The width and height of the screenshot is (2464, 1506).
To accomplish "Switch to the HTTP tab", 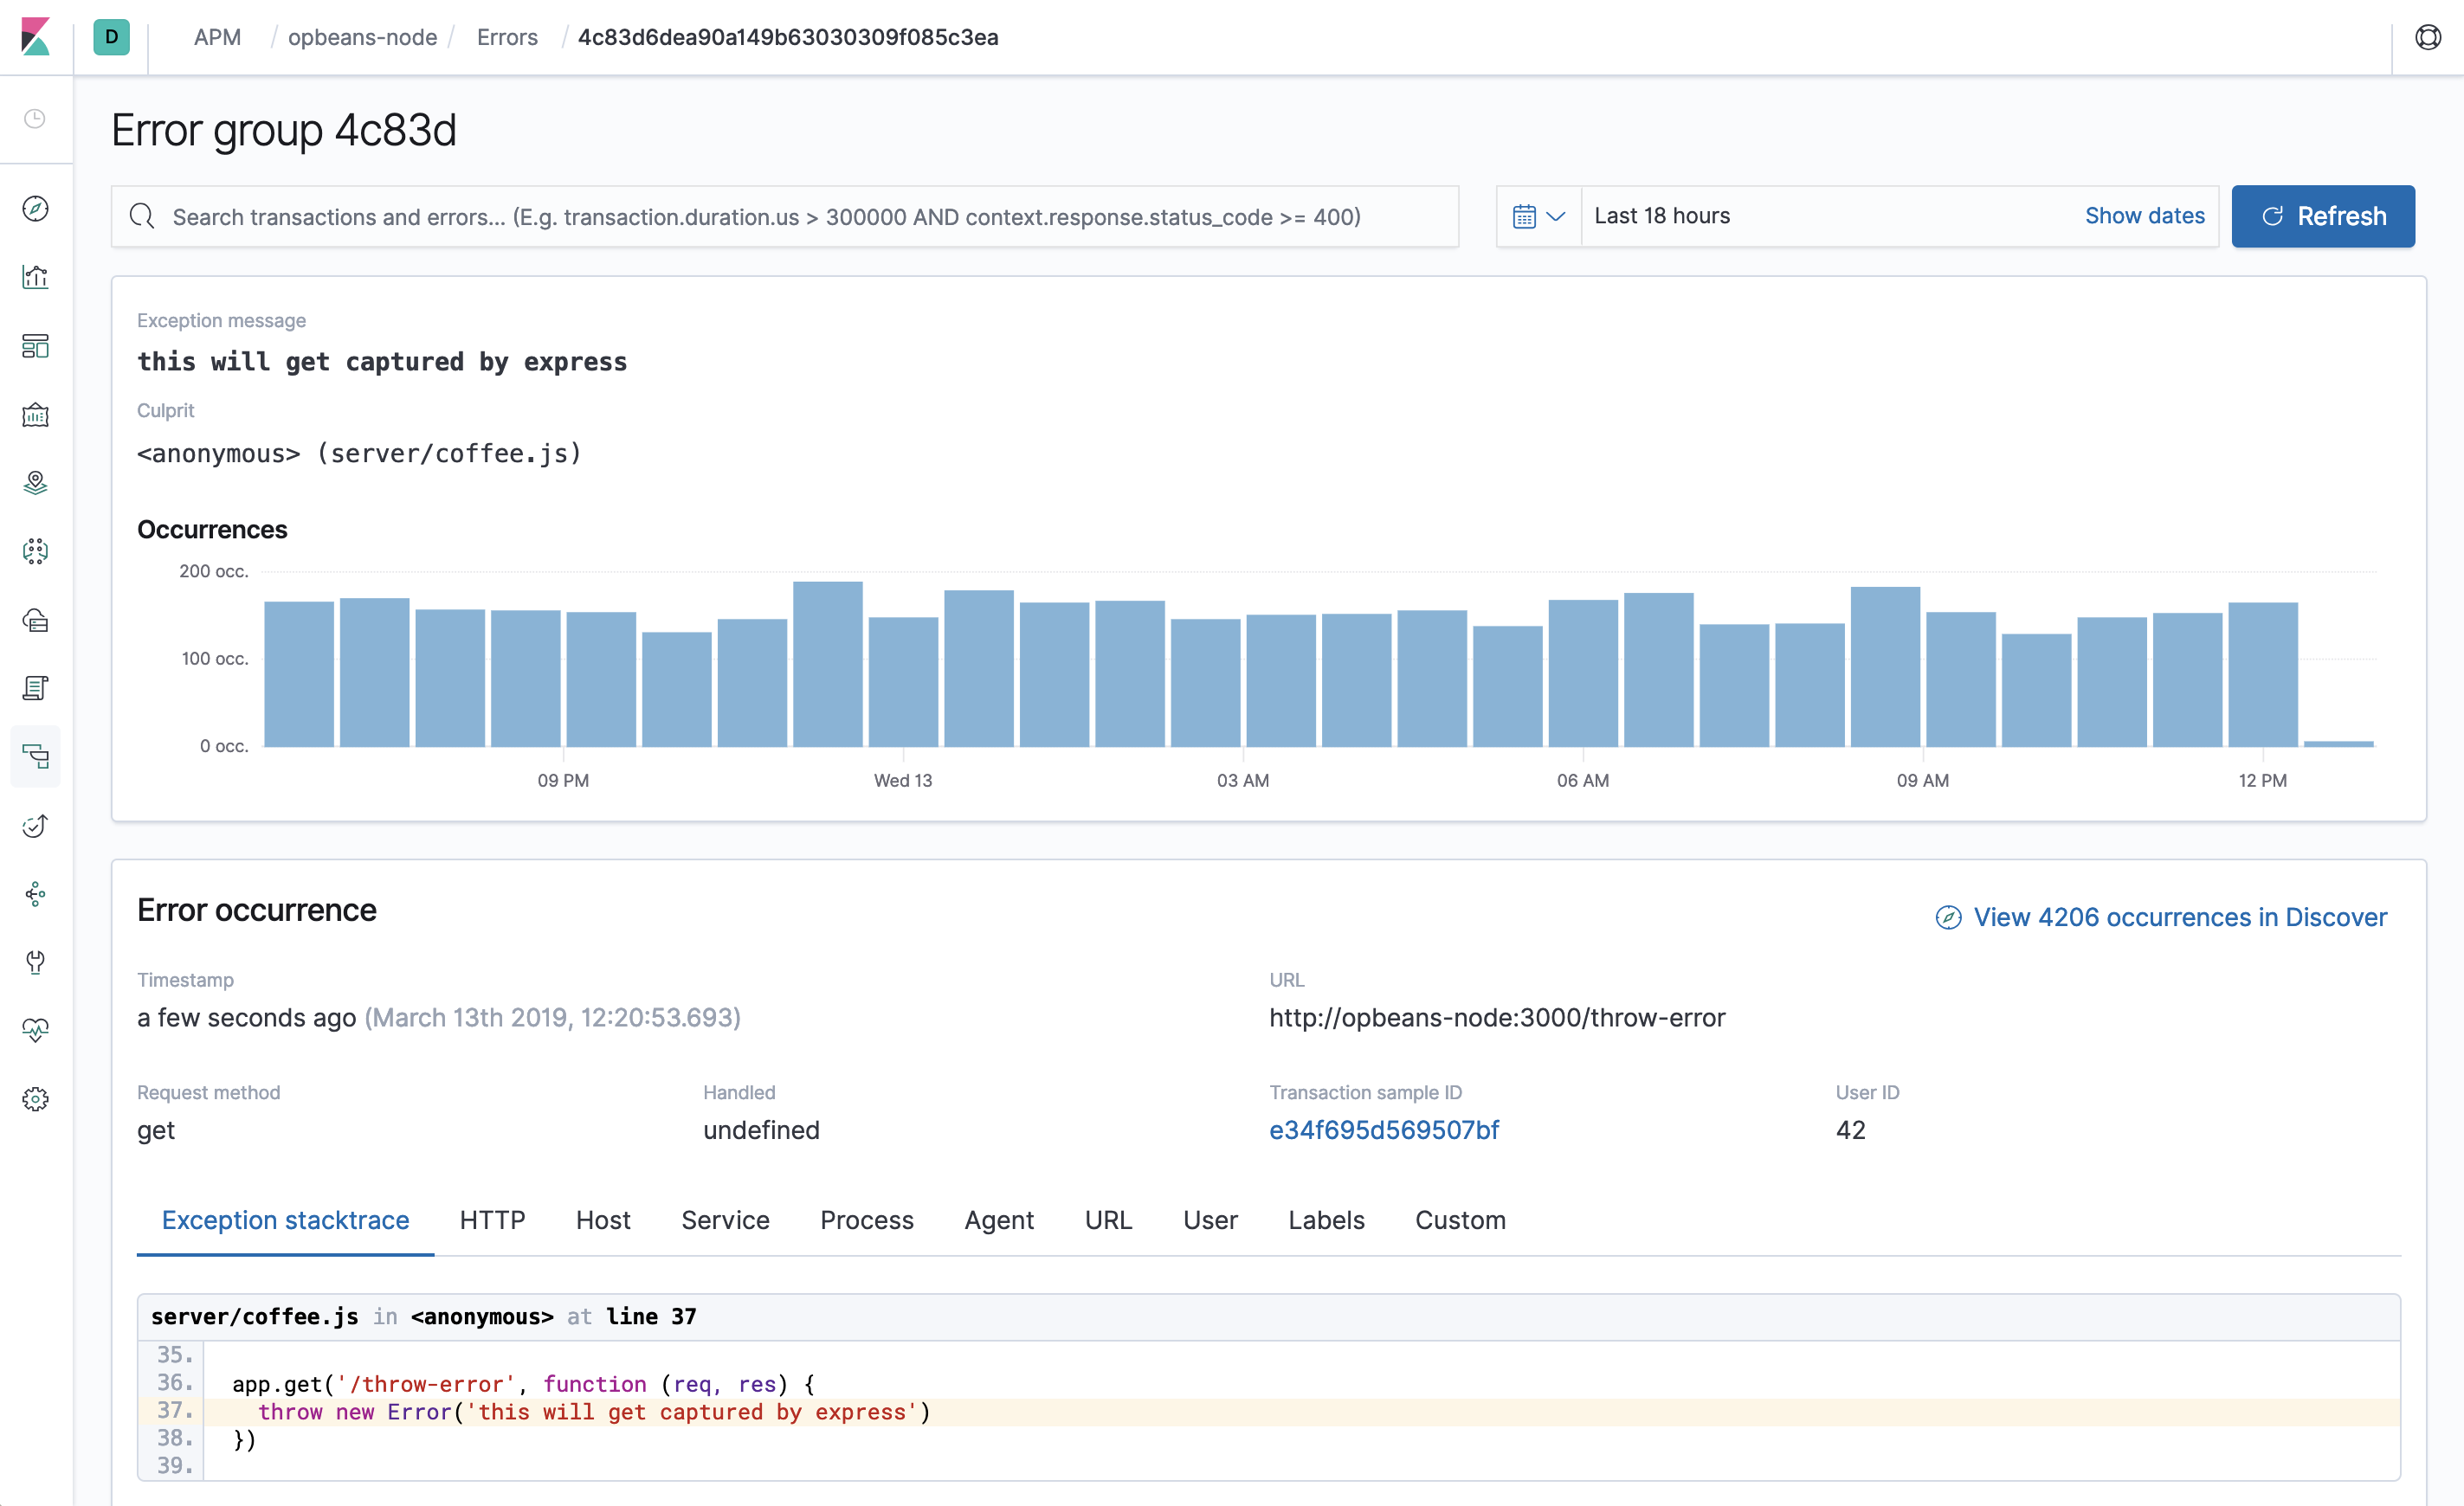I will [491, 1220].
